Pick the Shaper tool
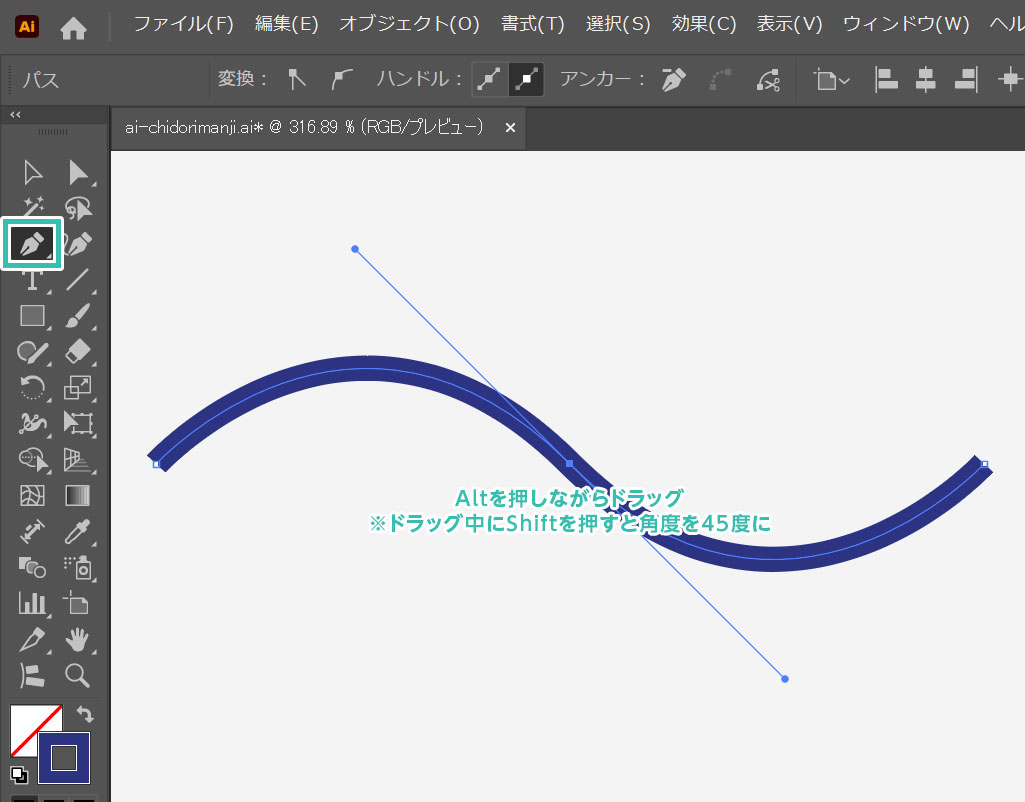This screenshot has width=1025, height=802. (32, 352)
